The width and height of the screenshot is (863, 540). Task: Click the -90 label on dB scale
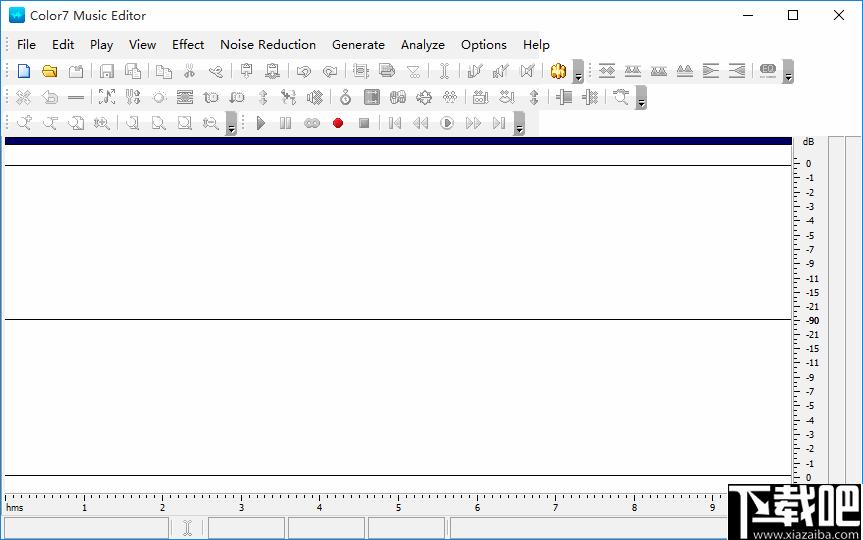tap(812, 320)
